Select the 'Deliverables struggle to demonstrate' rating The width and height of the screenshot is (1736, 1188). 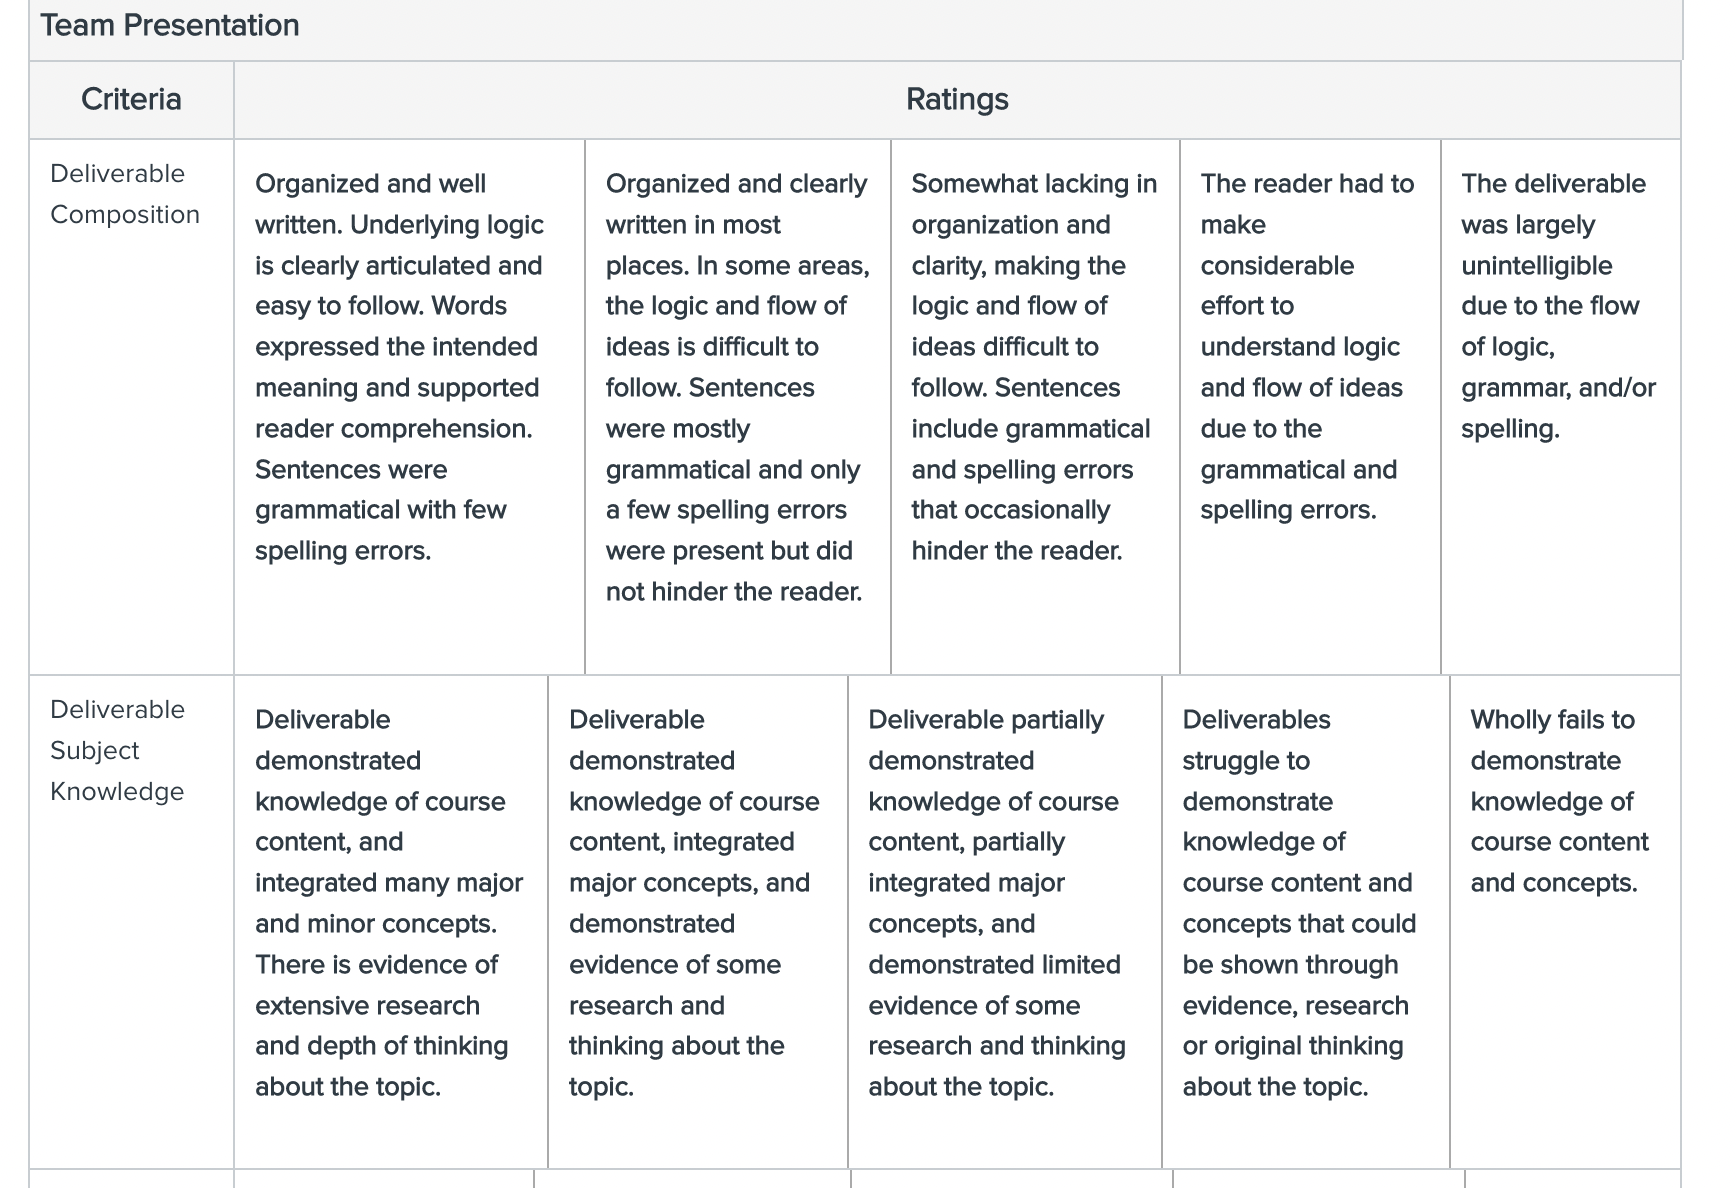[1306, 921]
